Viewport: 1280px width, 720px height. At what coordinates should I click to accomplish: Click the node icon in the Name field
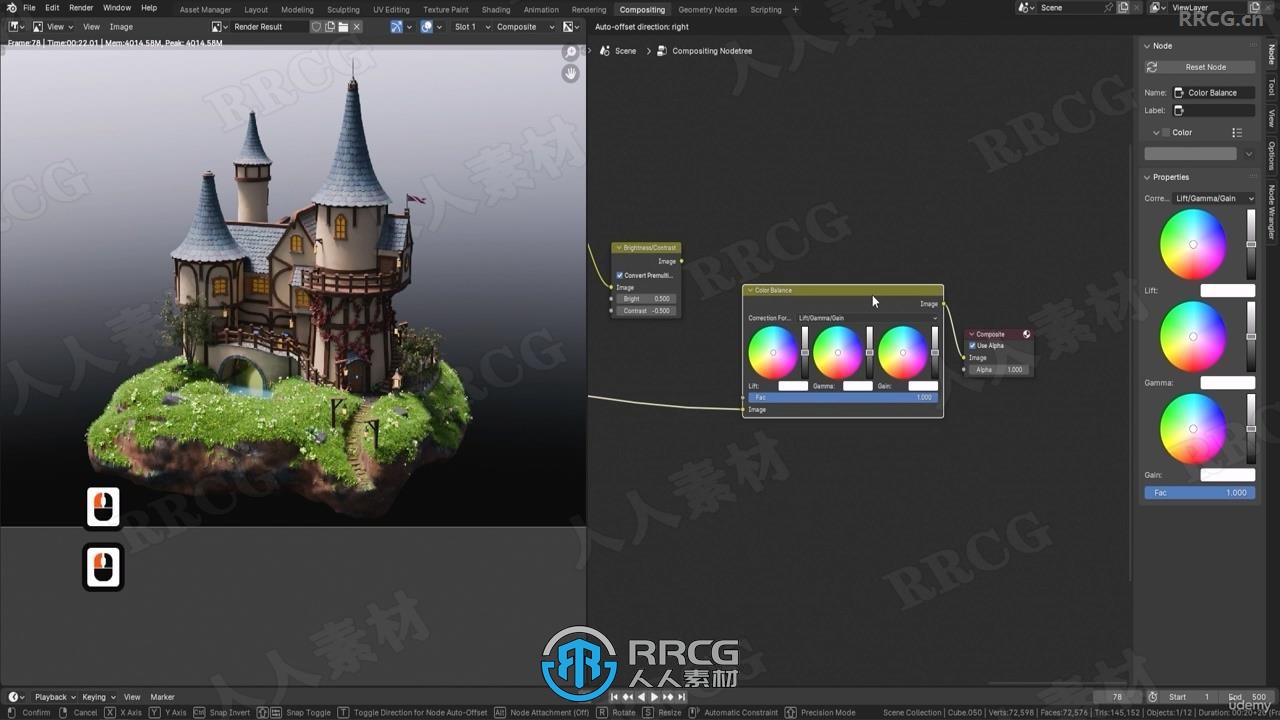tap(1179, 93)
